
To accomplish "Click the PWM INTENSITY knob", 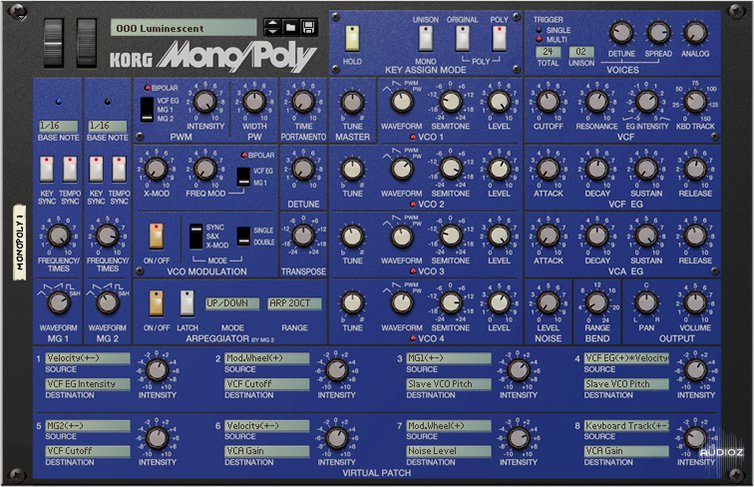I will [x=205, y=101].
